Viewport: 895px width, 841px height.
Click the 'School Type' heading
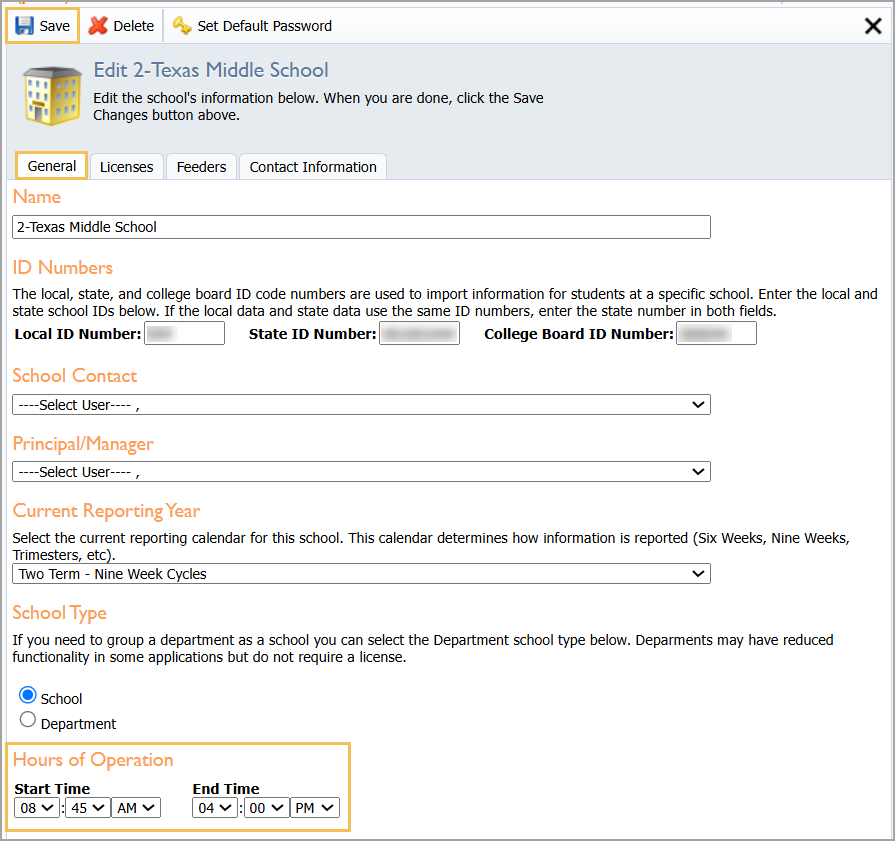59,613
